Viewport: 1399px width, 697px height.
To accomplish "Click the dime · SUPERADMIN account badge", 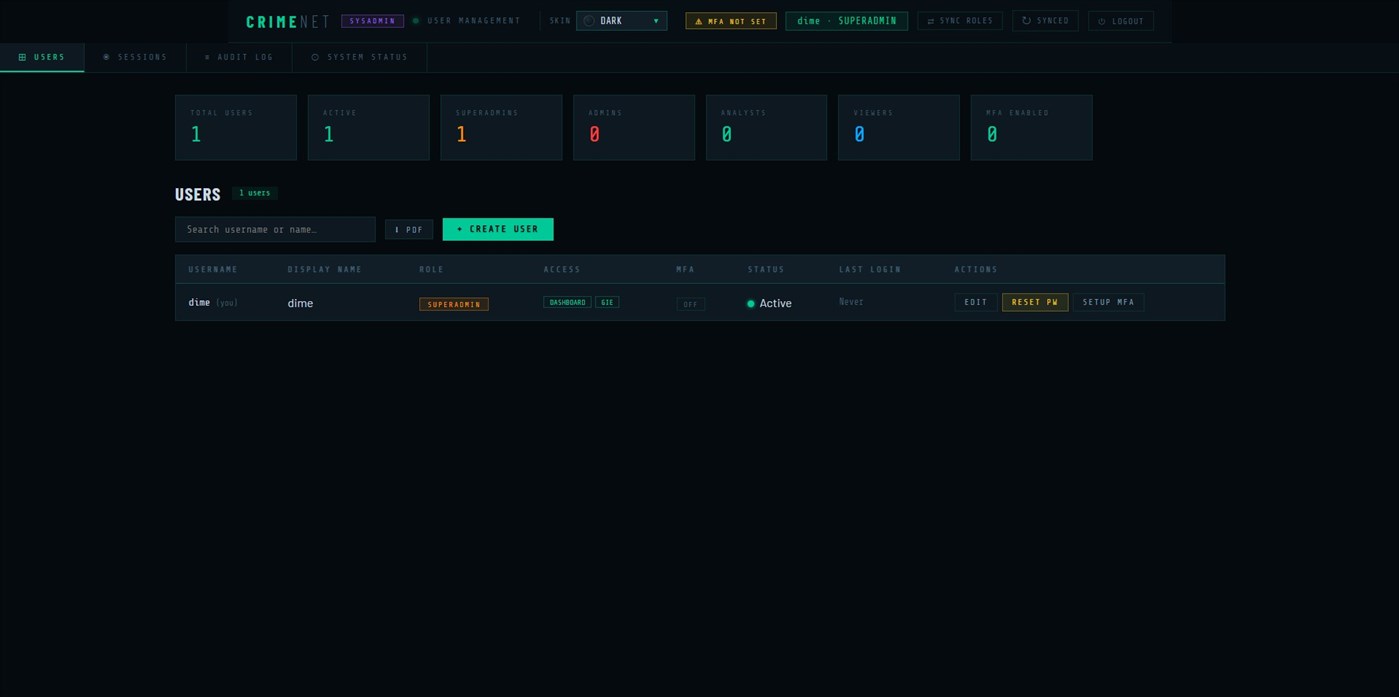I will (847, 21).
